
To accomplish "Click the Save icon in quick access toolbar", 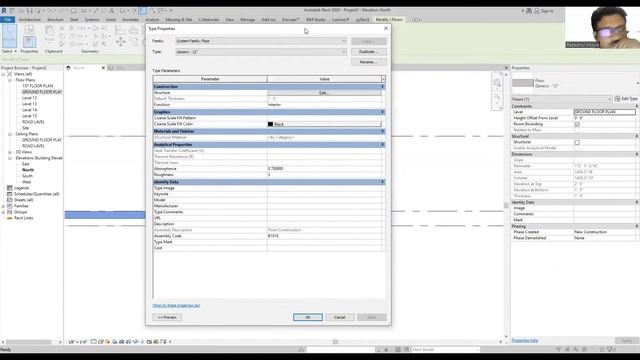I will click(29, 11).
